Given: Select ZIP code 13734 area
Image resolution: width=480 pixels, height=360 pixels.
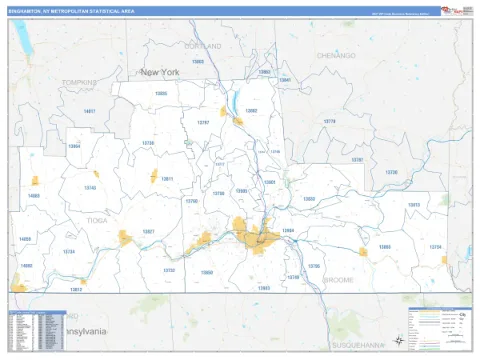Looking at the screenshot, I should tap(69, 252).
